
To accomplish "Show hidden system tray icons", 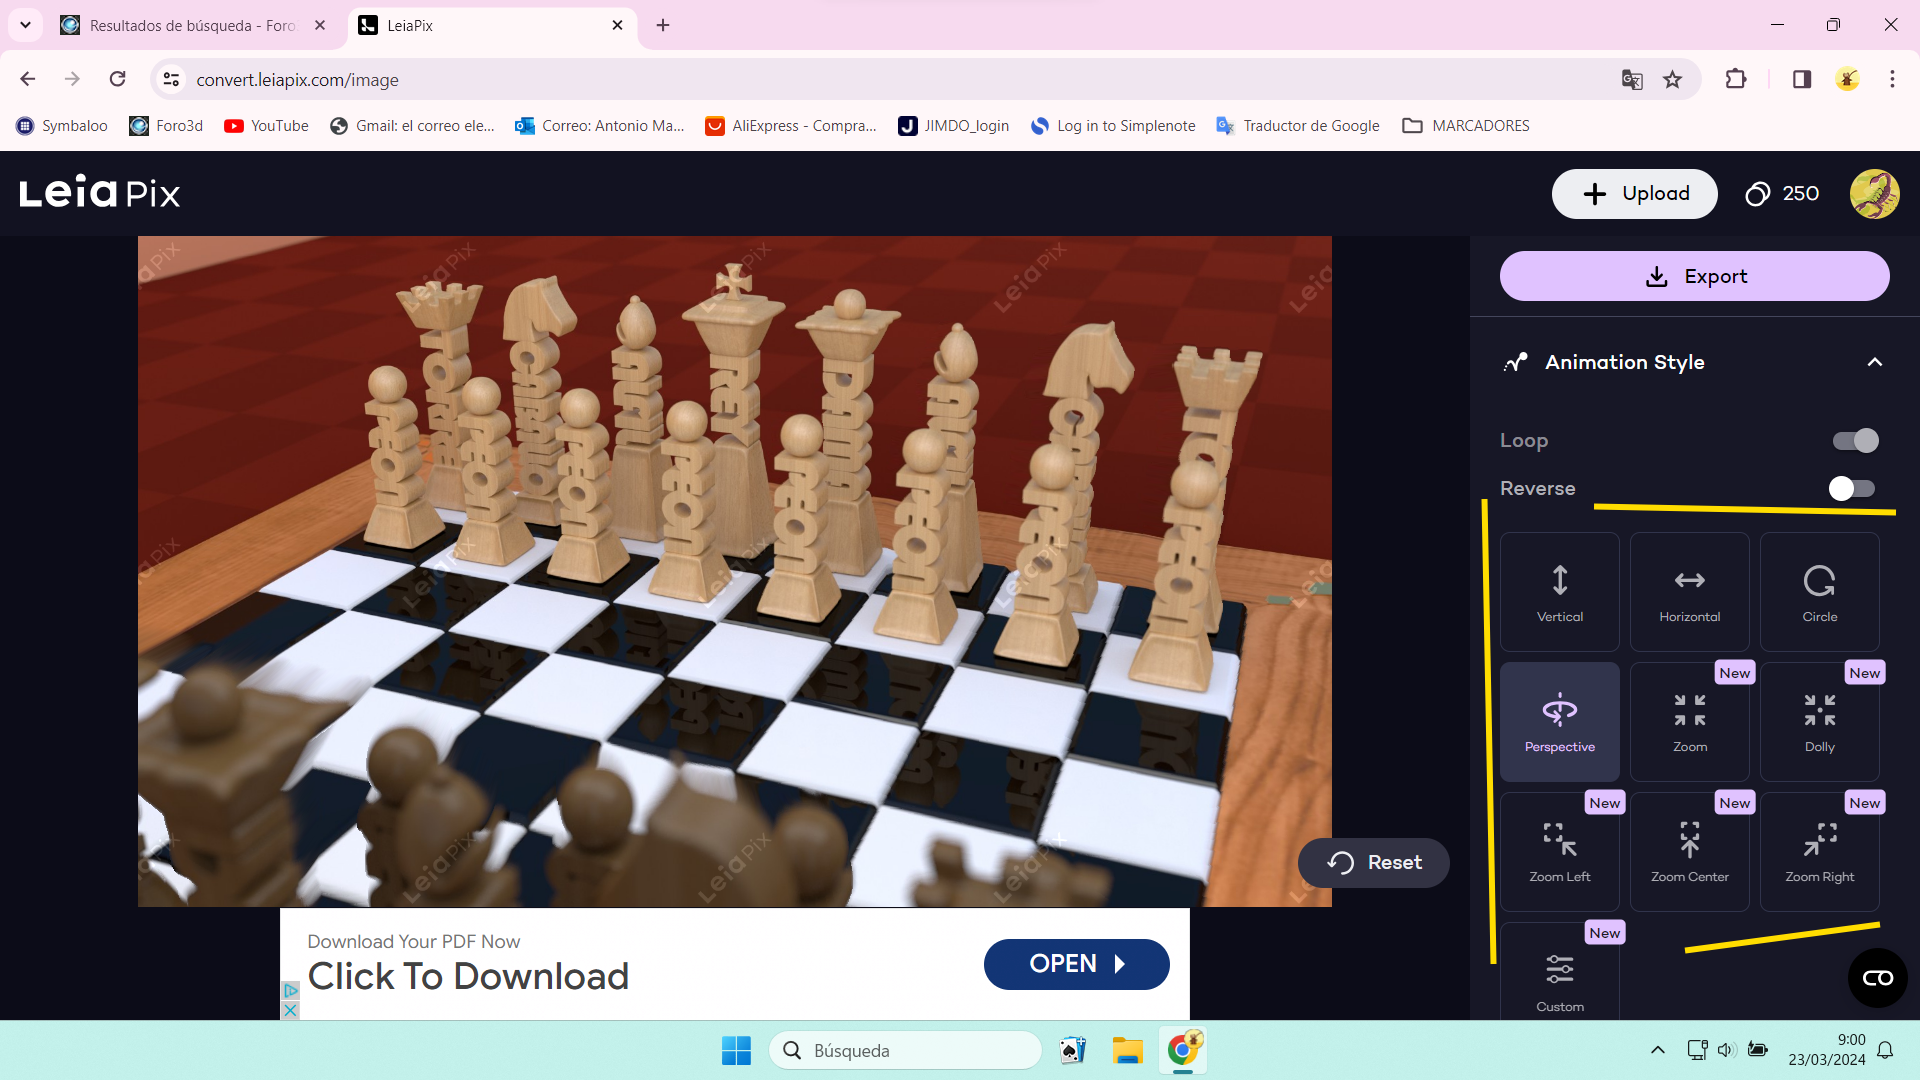I will coord(1657,1050).
